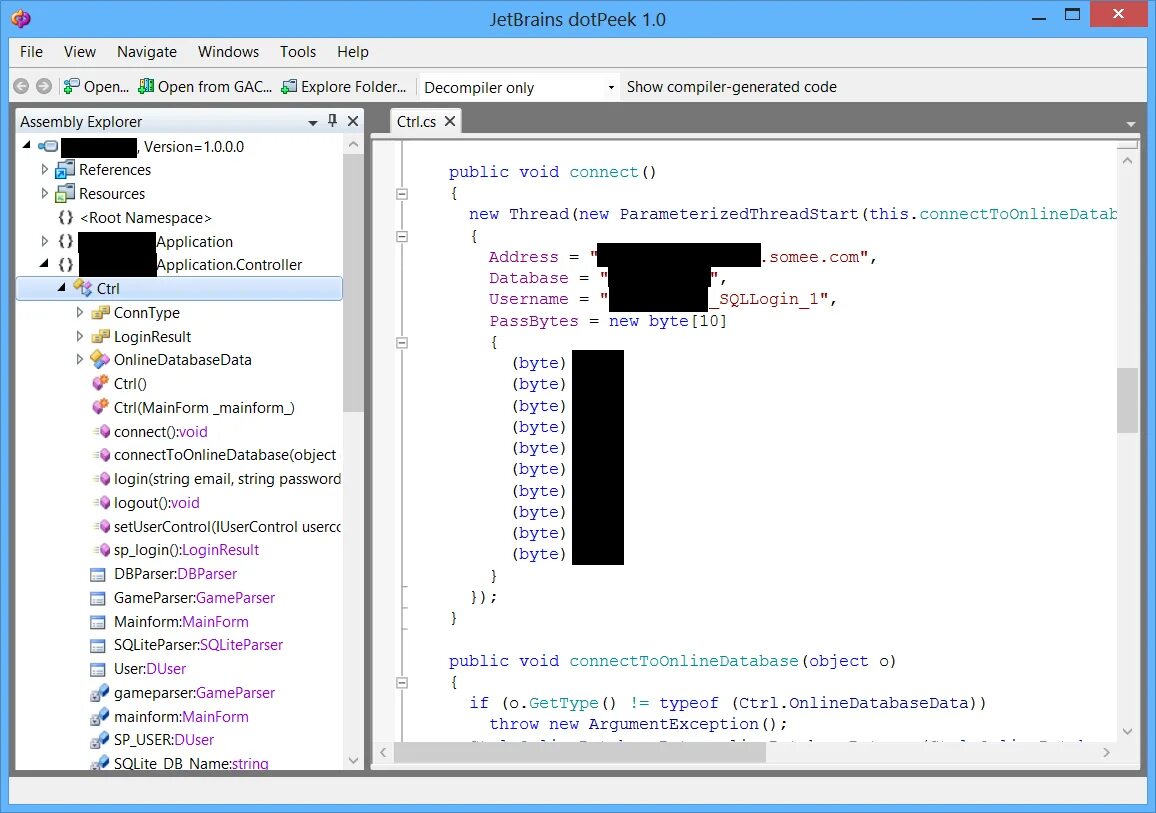Pin the Assembly Explorer panel
The width and height of the screenshot is (1156, 813).
click(x=332, y=120)
